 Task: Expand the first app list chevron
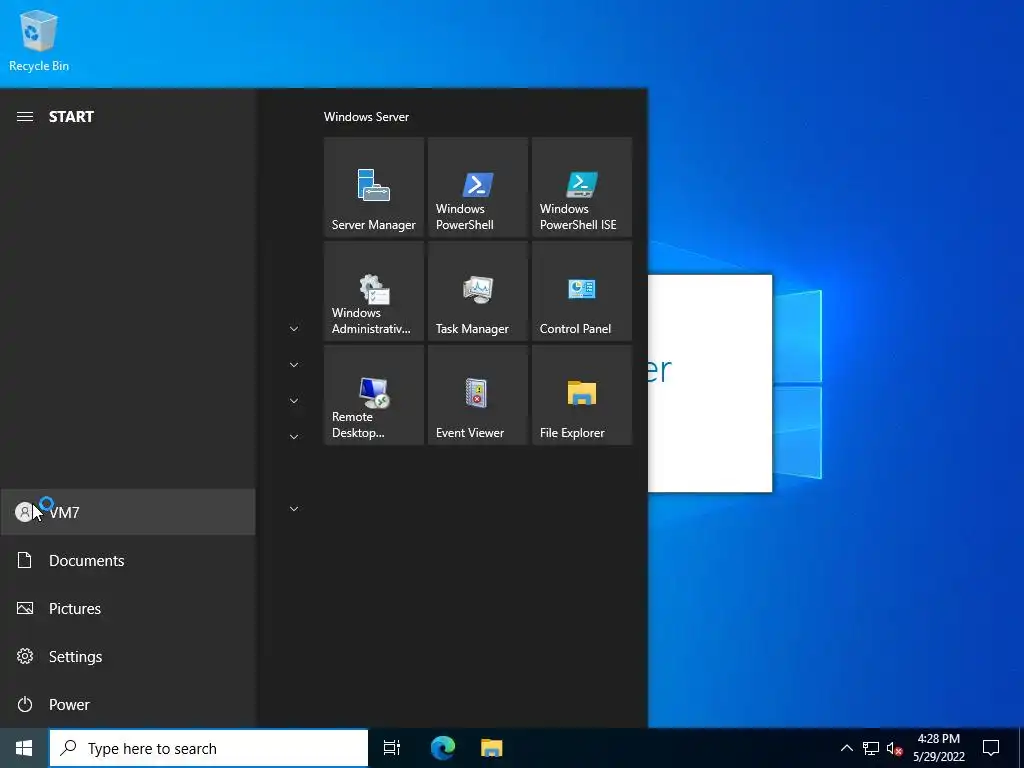pyautogui.click(x=294, y=329)
